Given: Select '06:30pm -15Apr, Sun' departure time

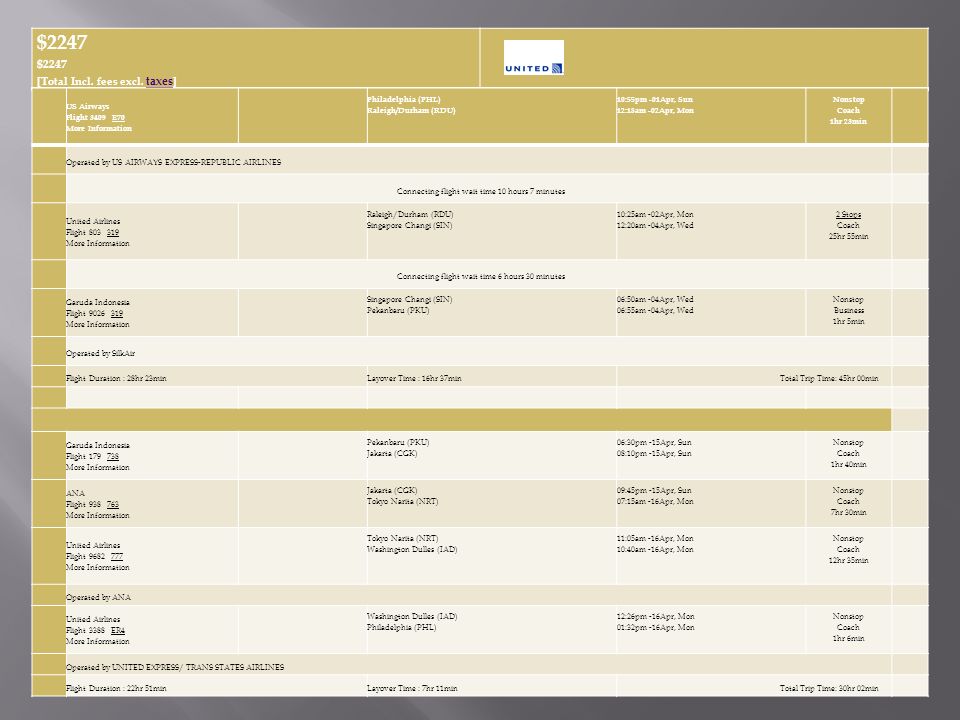Looking at the screenshot, I should [x=654, y=443].
